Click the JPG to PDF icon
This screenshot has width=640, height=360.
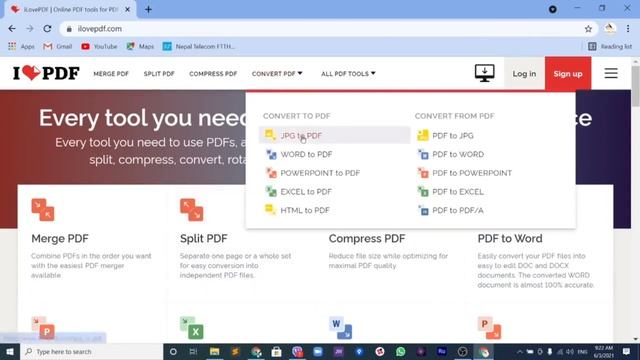click(270, 135)
